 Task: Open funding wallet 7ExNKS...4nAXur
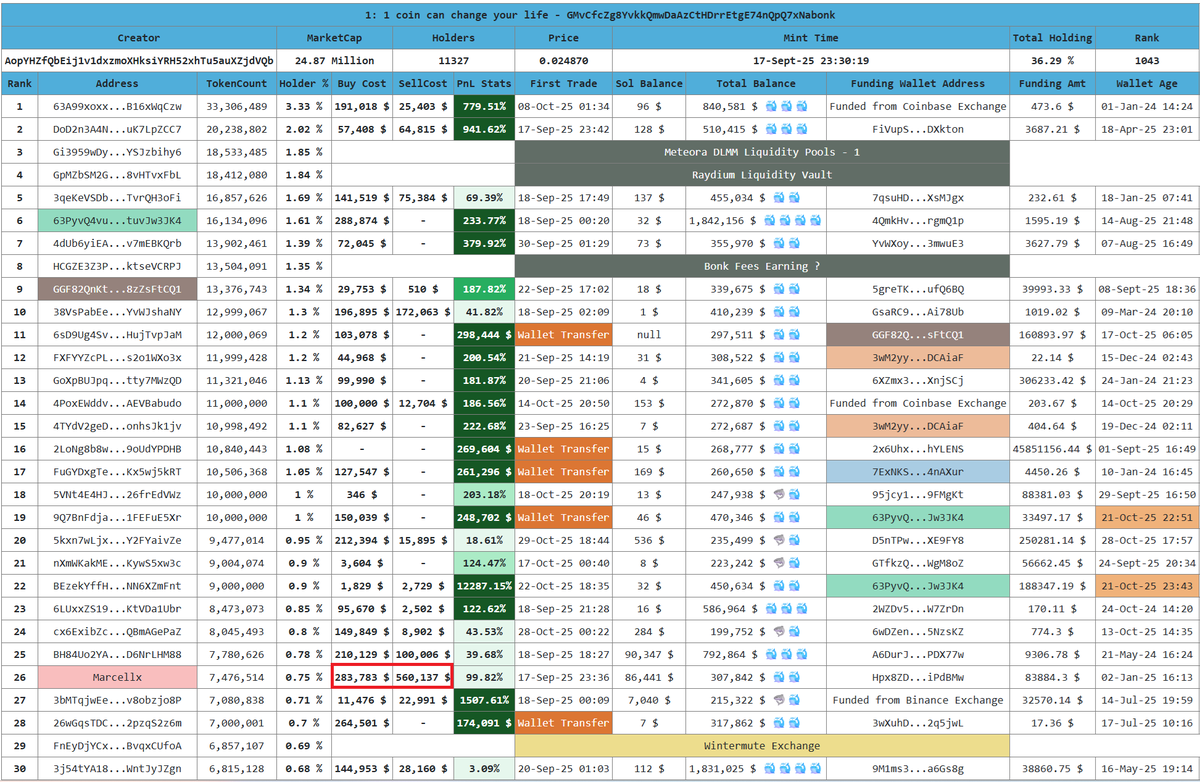tap(918, 471)
